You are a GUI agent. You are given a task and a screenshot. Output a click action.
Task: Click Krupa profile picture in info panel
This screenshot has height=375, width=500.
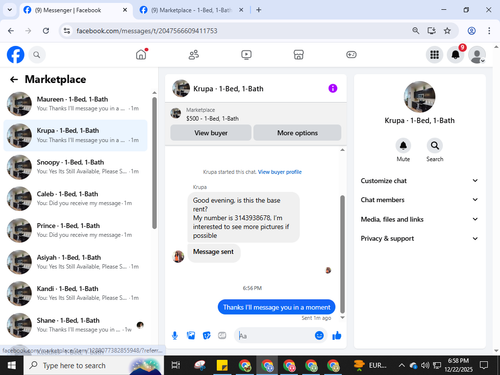tap(419, 97)
